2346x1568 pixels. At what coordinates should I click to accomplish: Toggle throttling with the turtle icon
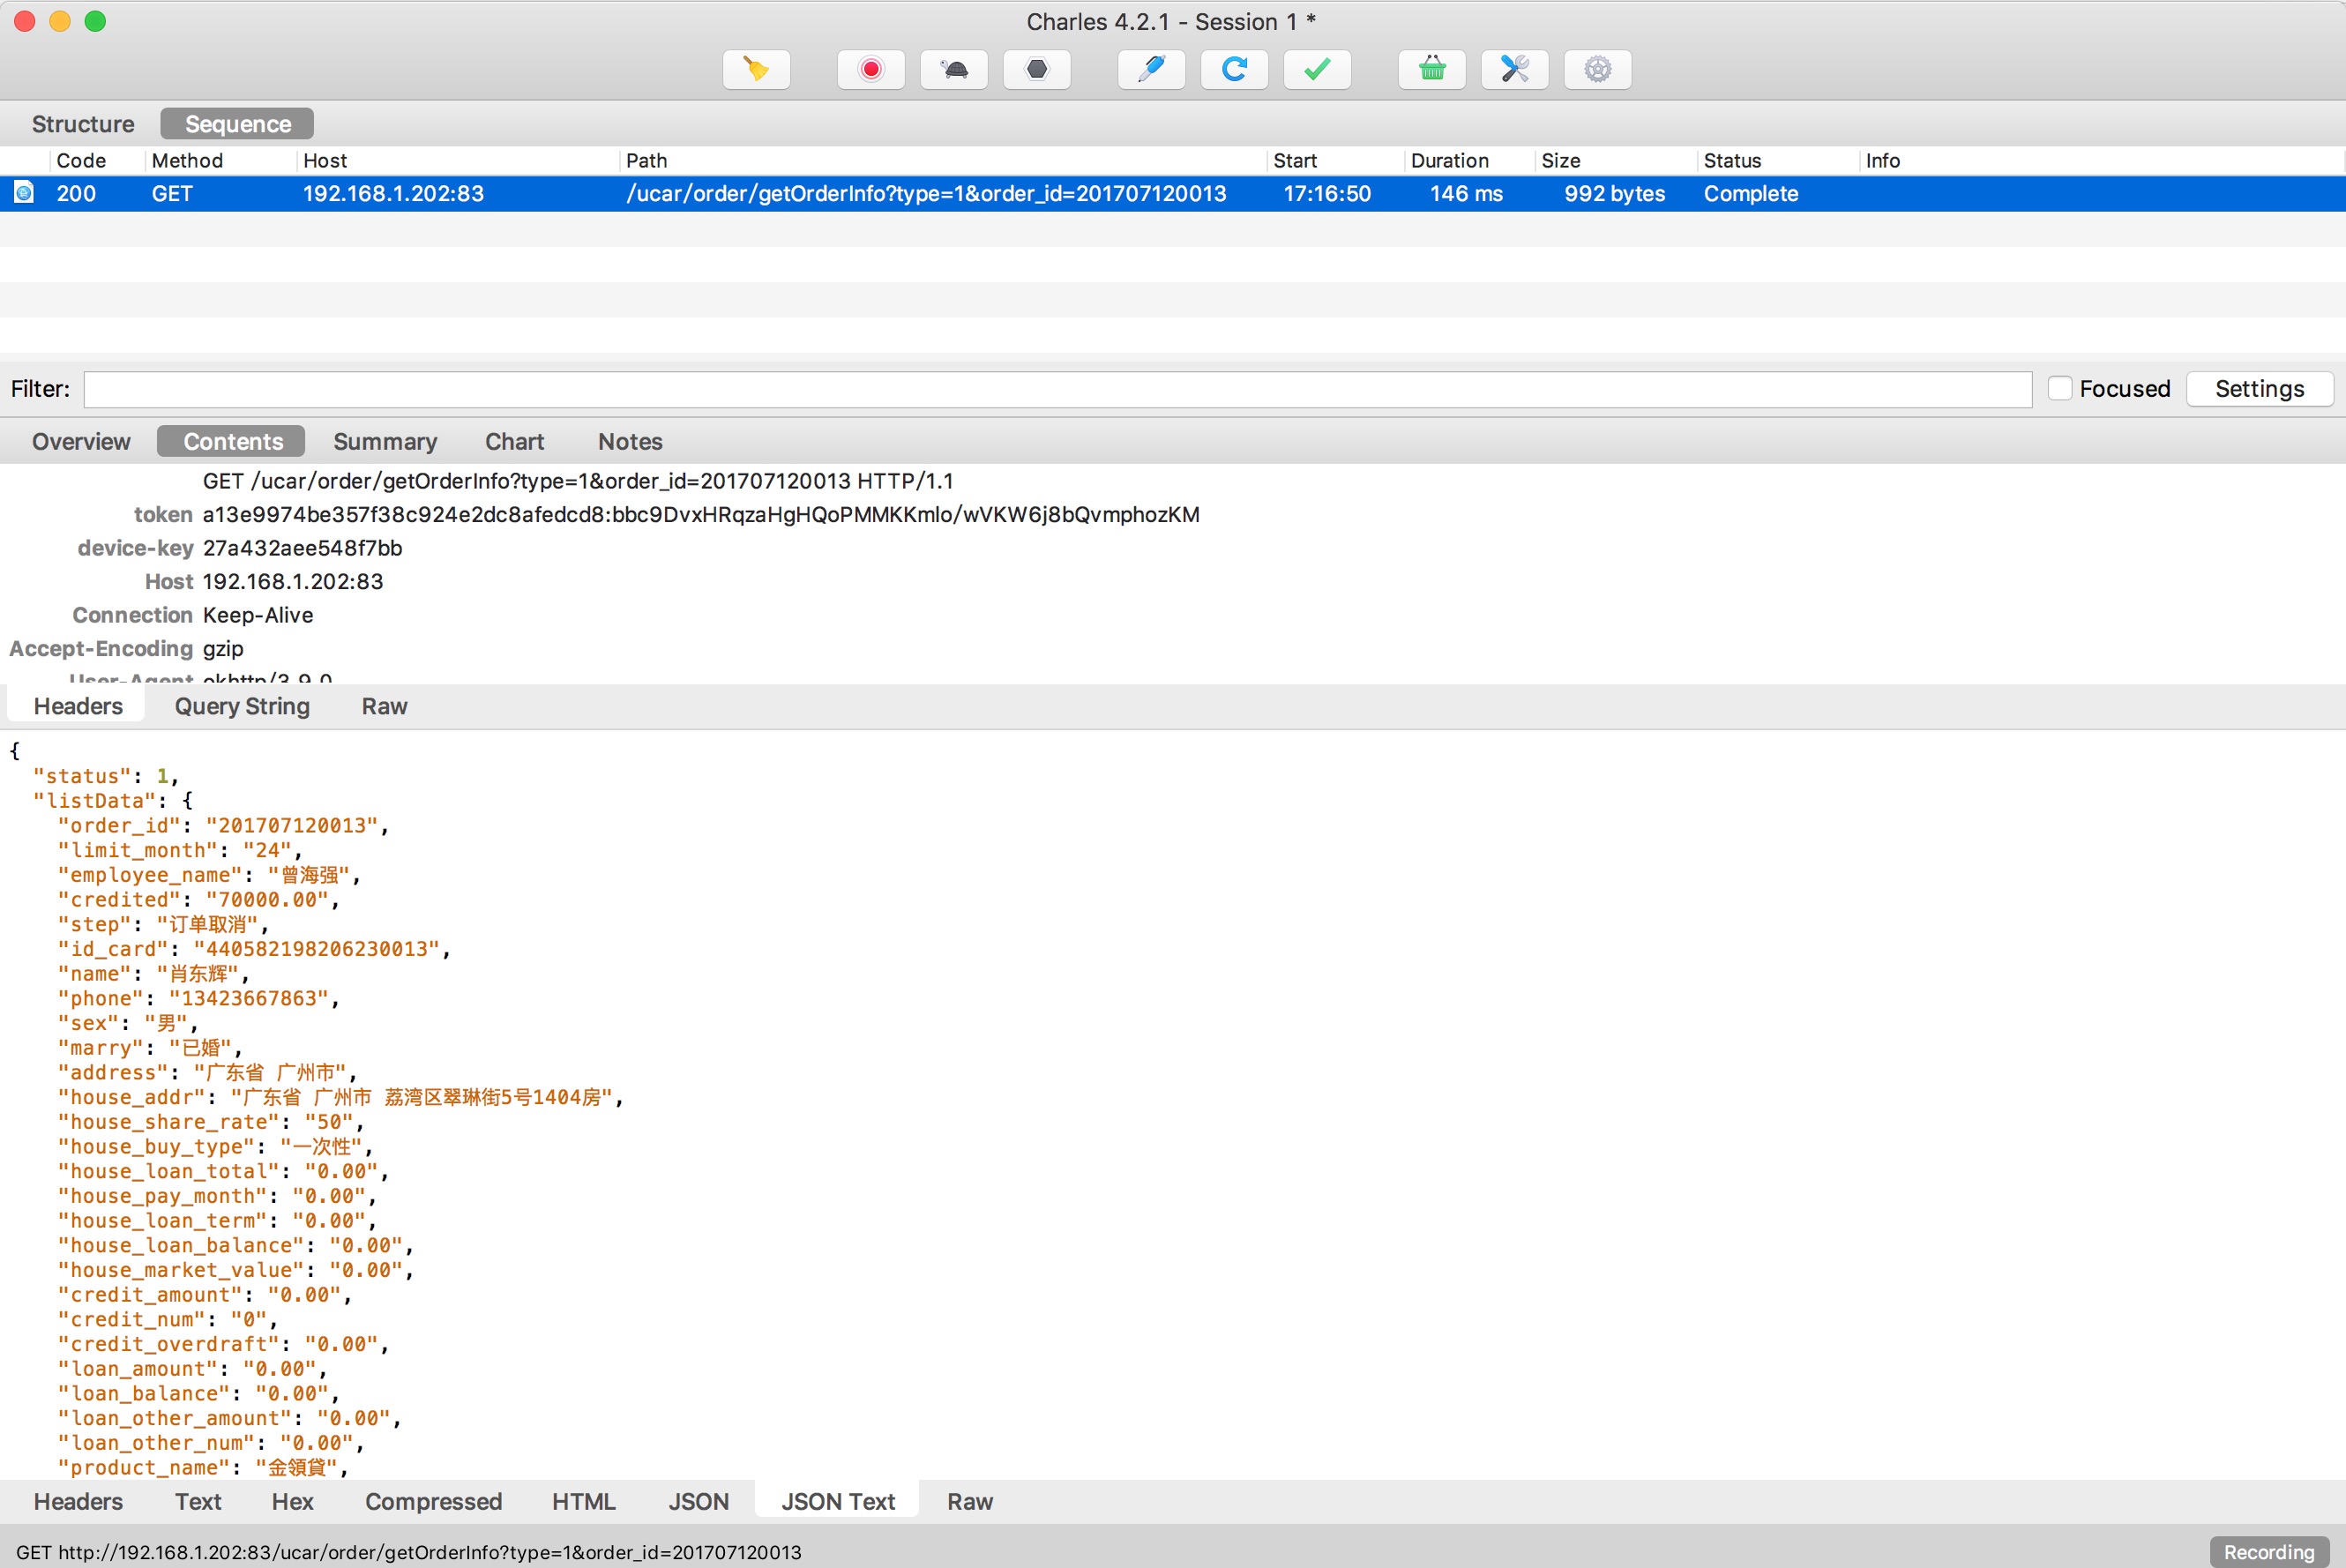(x=954, y=69)
